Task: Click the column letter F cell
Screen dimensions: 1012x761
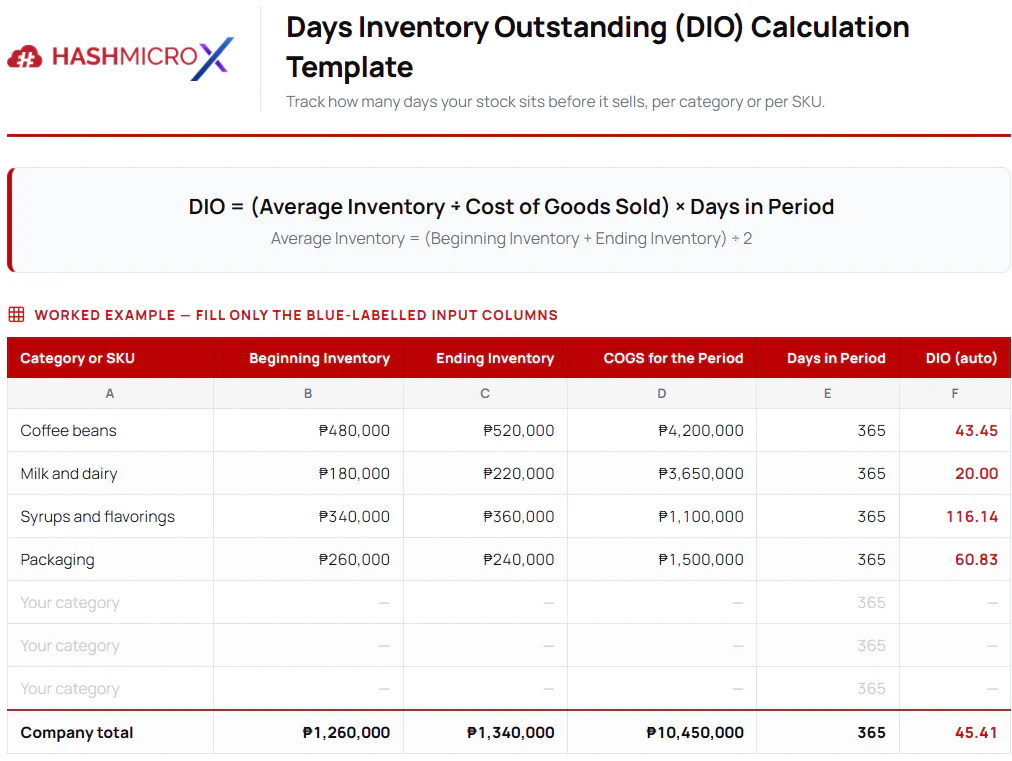Action: [955, 393]
